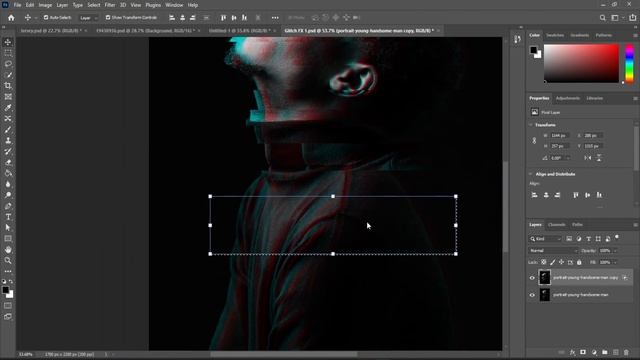Select the Path Selection tool
Screen dimensions: 640x360
pyautogui.click(x=8, y=228)
